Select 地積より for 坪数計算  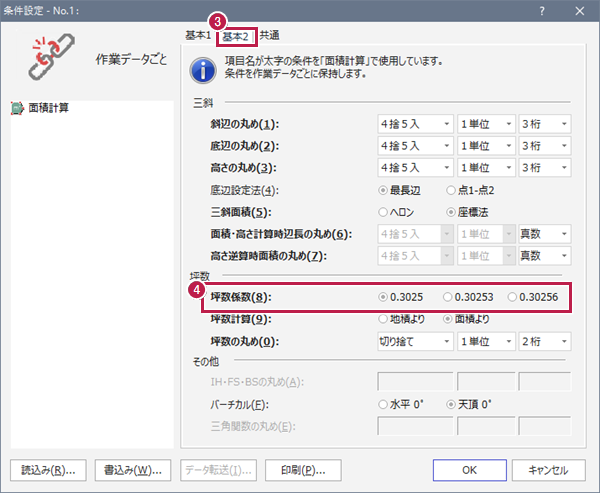point(384,319)
